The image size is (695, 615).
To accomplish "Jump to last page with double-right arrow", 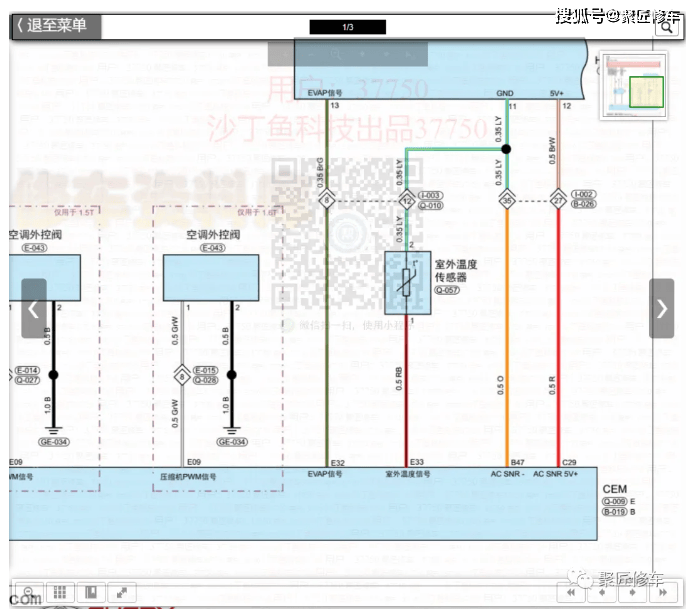I will point(661,593).
